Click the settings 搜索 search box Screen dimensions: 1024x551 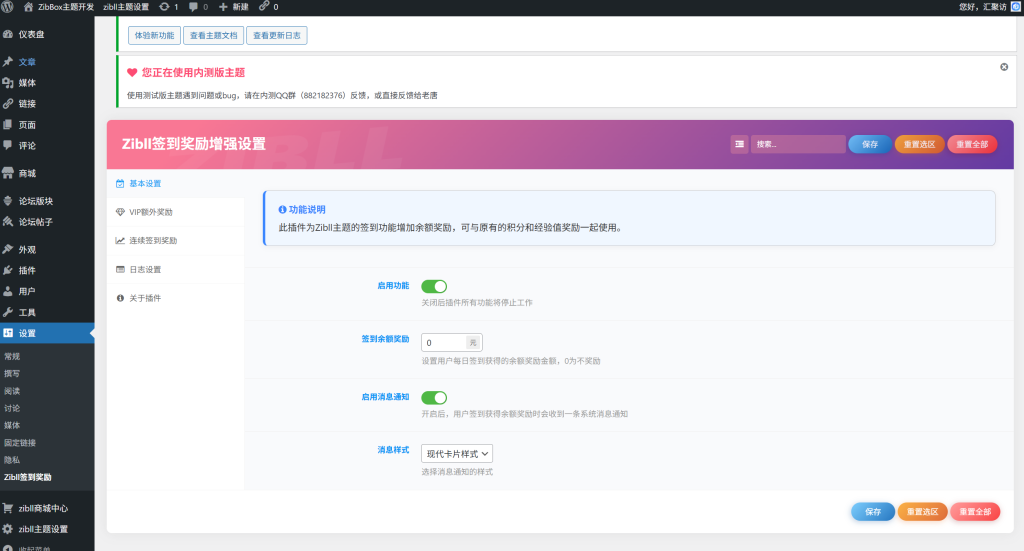pos(797,144)
